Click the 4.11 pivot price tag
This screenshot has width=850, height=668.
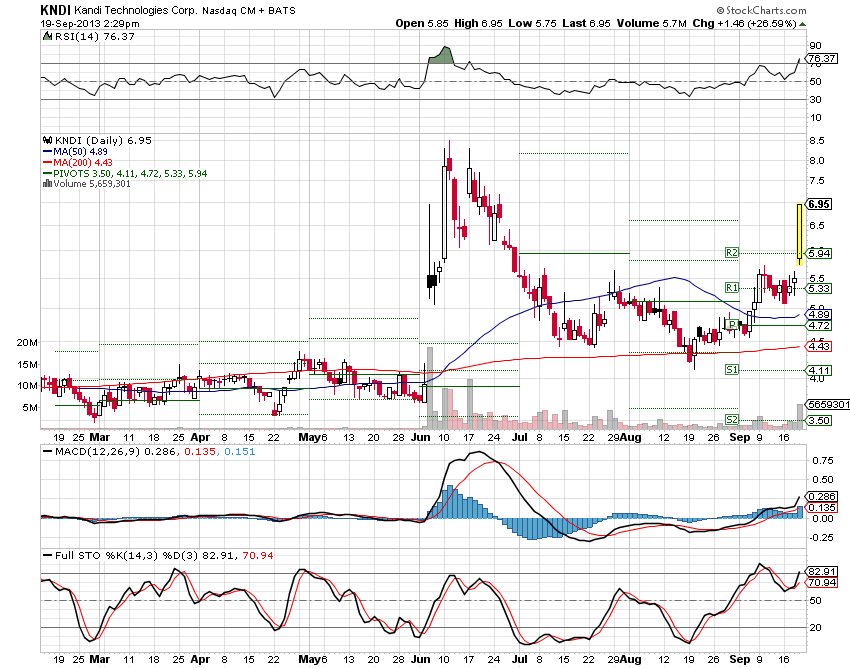819,371
